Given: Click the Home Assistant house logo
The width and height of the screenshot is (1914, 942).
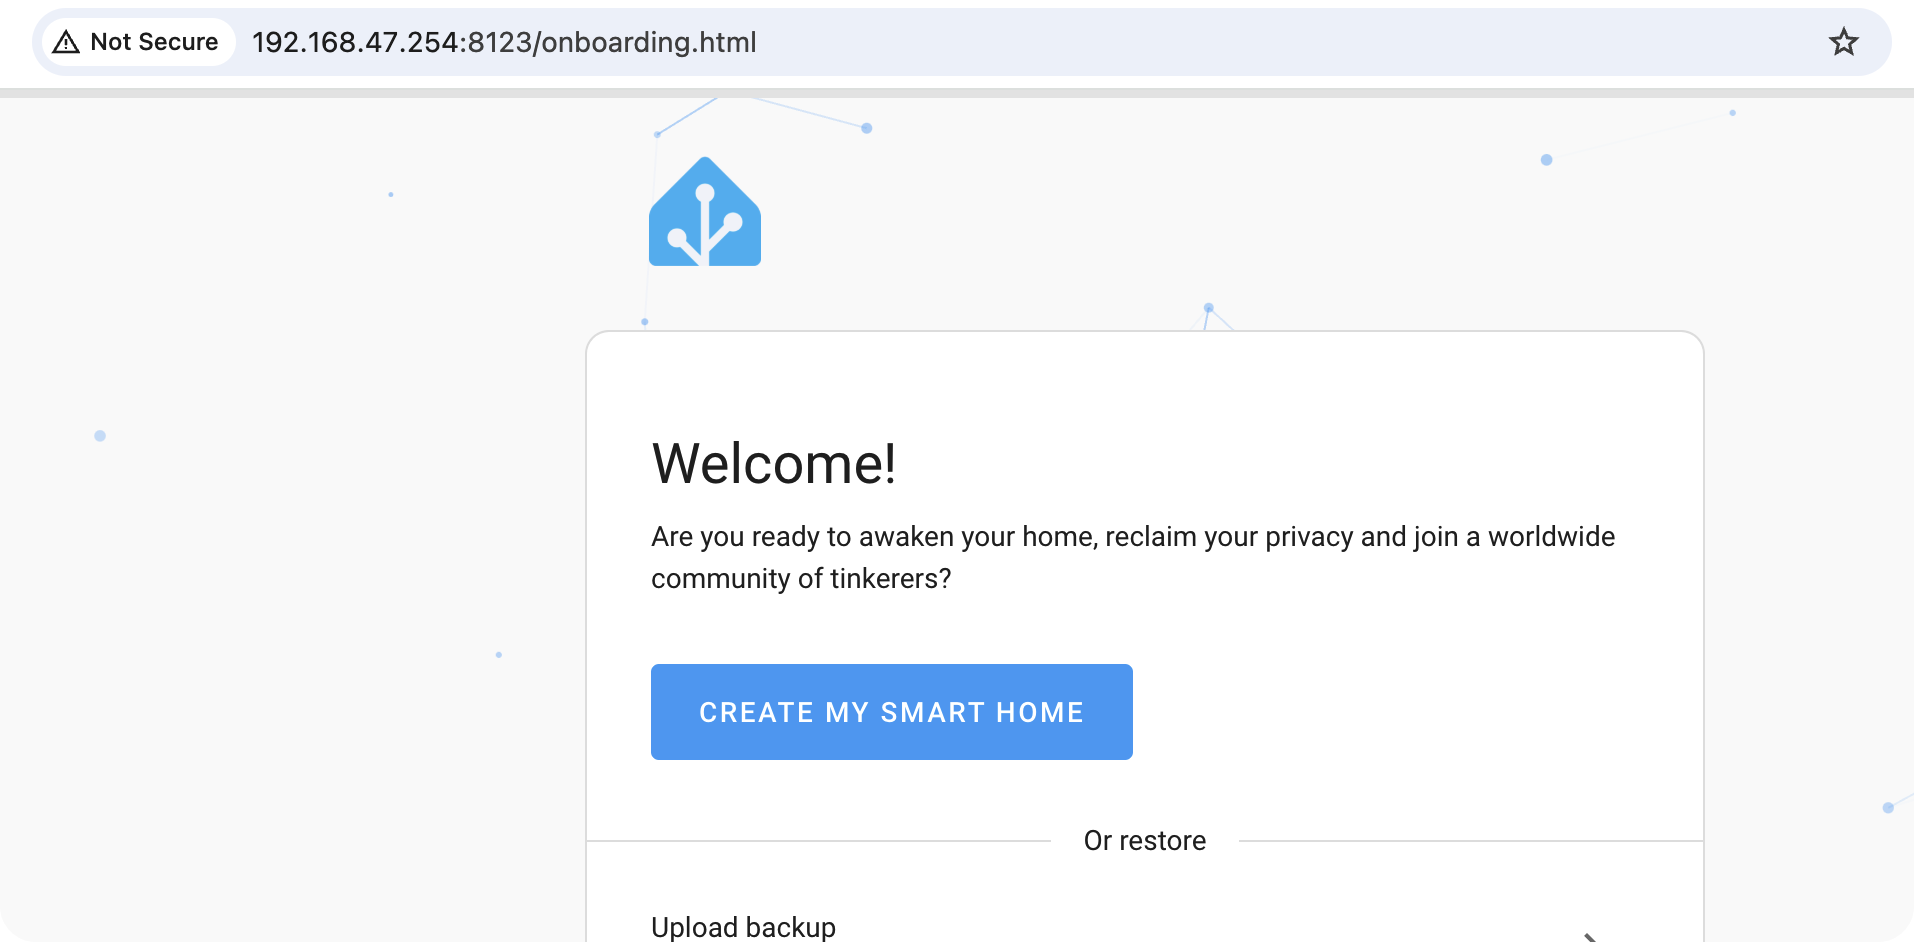Looking at the screenshot, I should [705, 211].
